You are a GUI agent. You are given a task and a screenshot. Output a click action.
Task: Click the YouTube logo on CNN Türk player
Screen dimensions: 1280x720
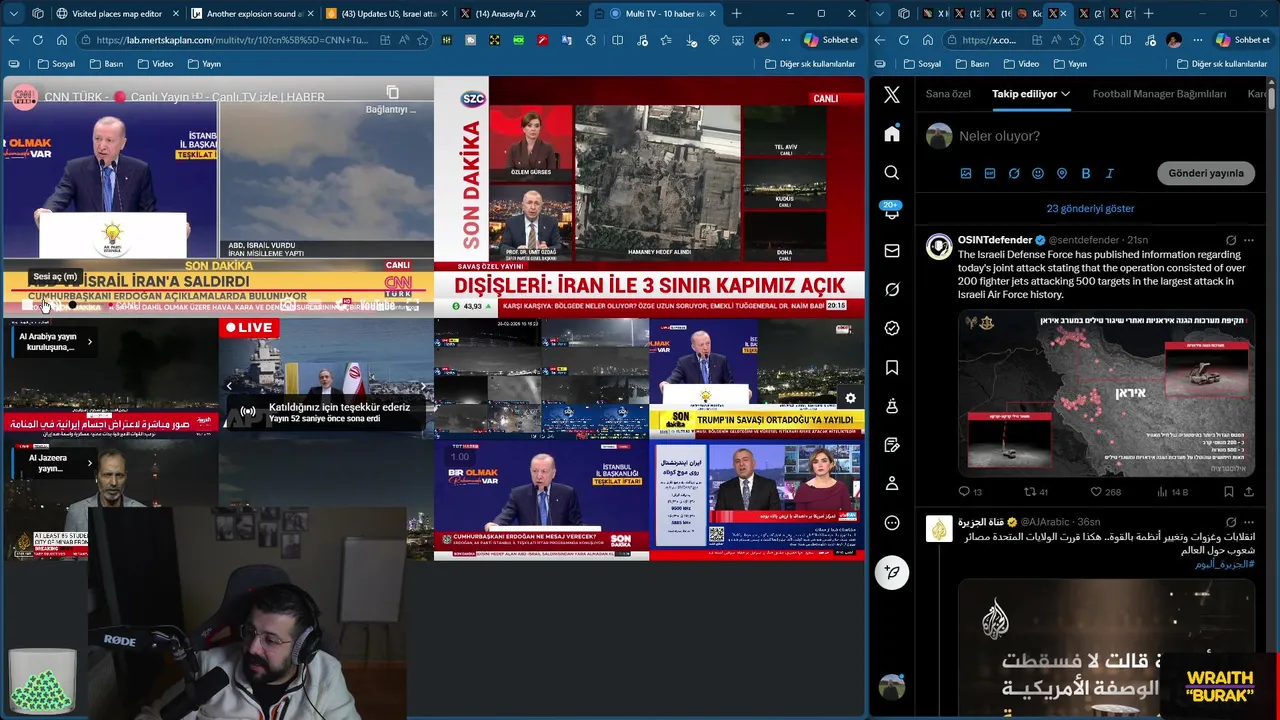click(377, 306)
